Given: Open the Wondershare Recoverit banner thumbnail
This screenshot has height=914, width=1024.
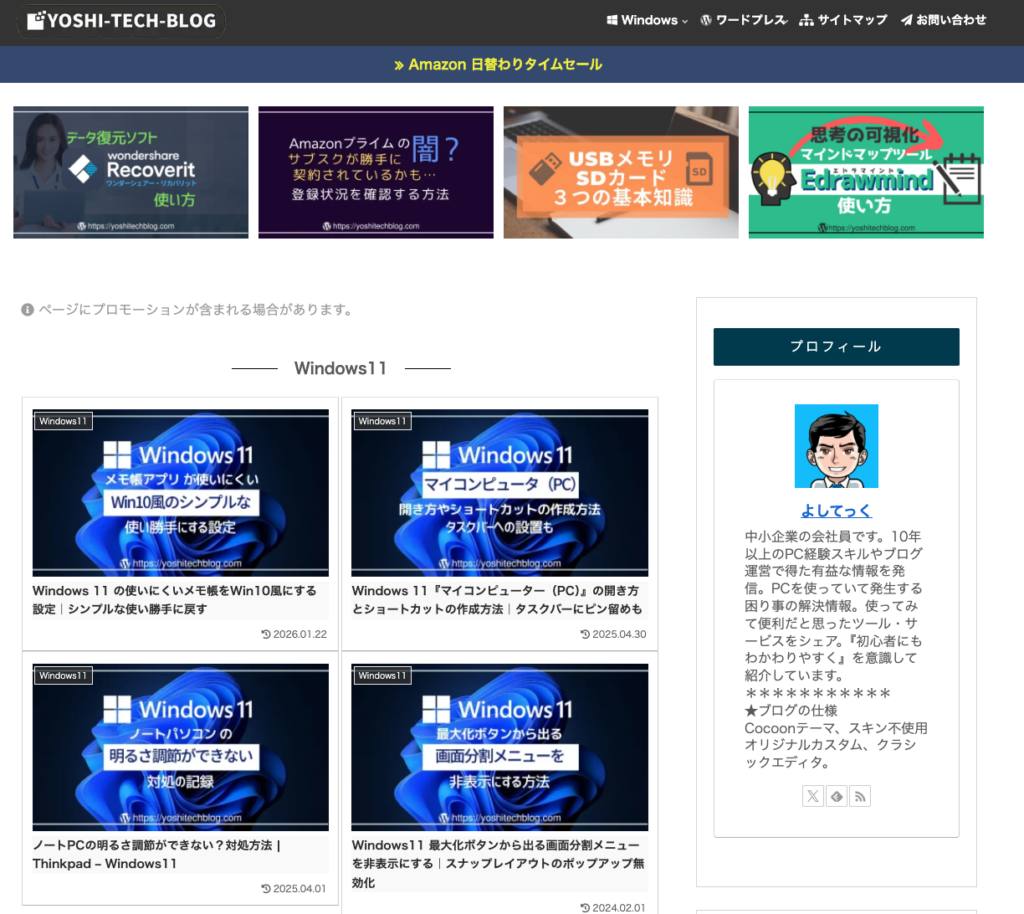Looking at the screenshot, I should point(131,172).
